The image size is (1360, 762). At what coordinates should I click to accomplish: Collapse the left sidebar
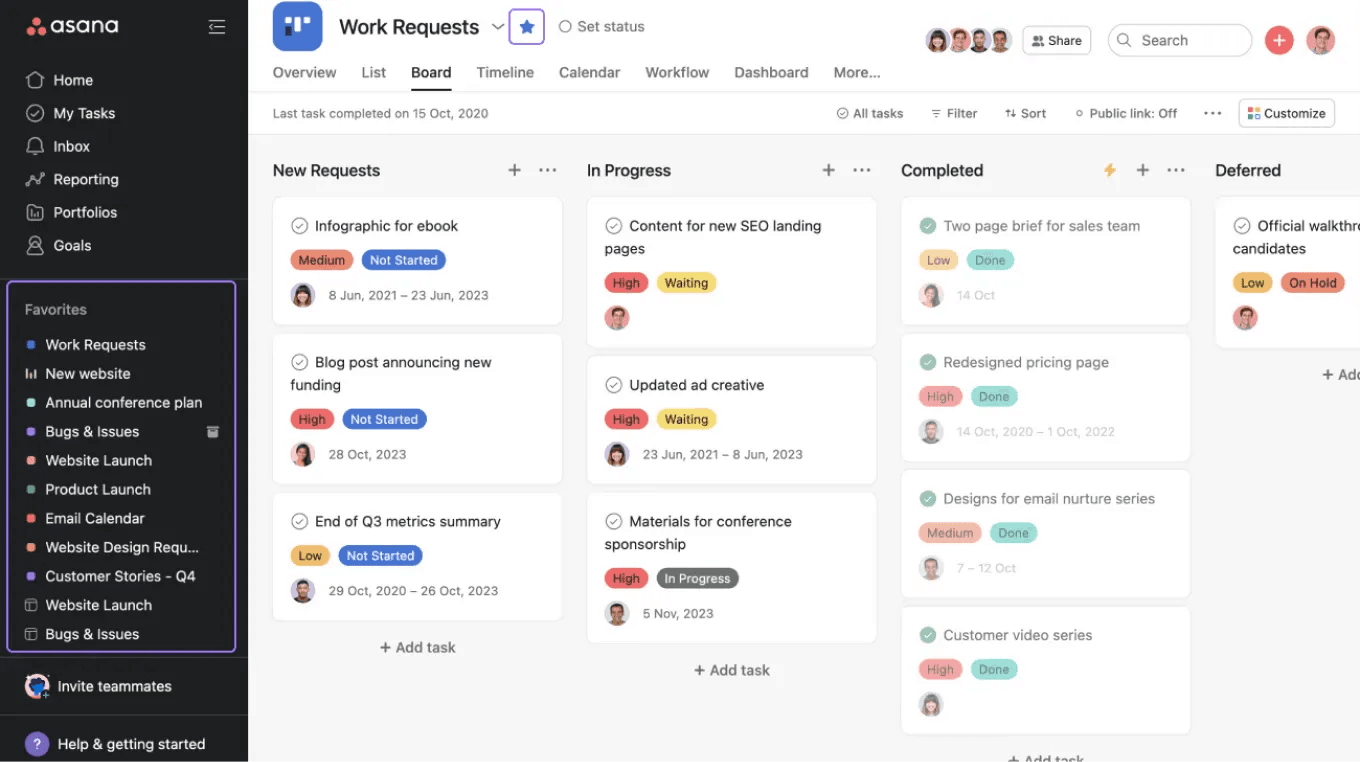coord(217,27)
